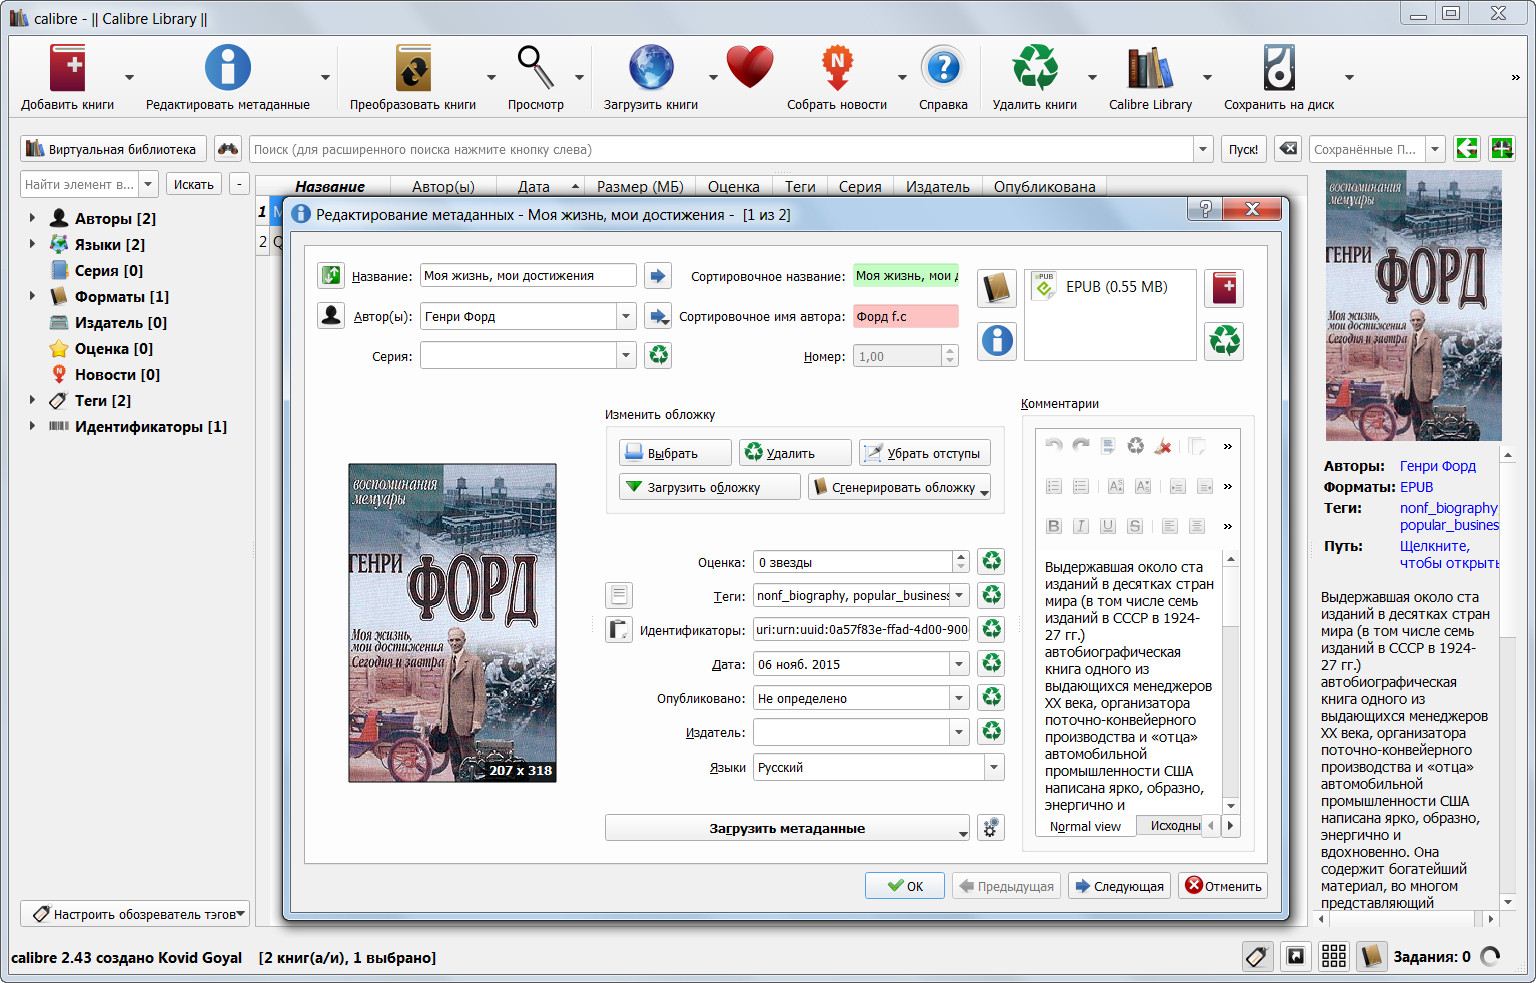Toggle the tag browser icon in status bar
1536x983 pixels.
pos(1257,957)
